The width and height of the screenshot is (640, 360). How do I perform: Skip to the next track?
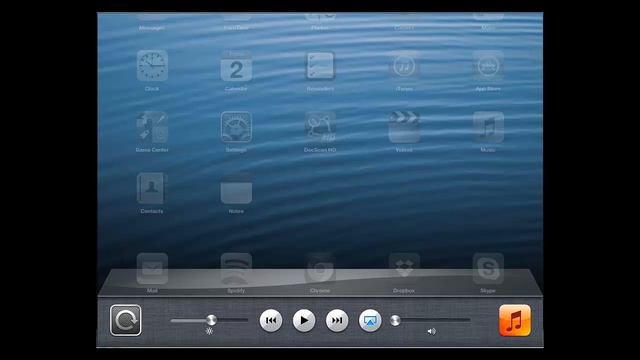coord(337,320)
